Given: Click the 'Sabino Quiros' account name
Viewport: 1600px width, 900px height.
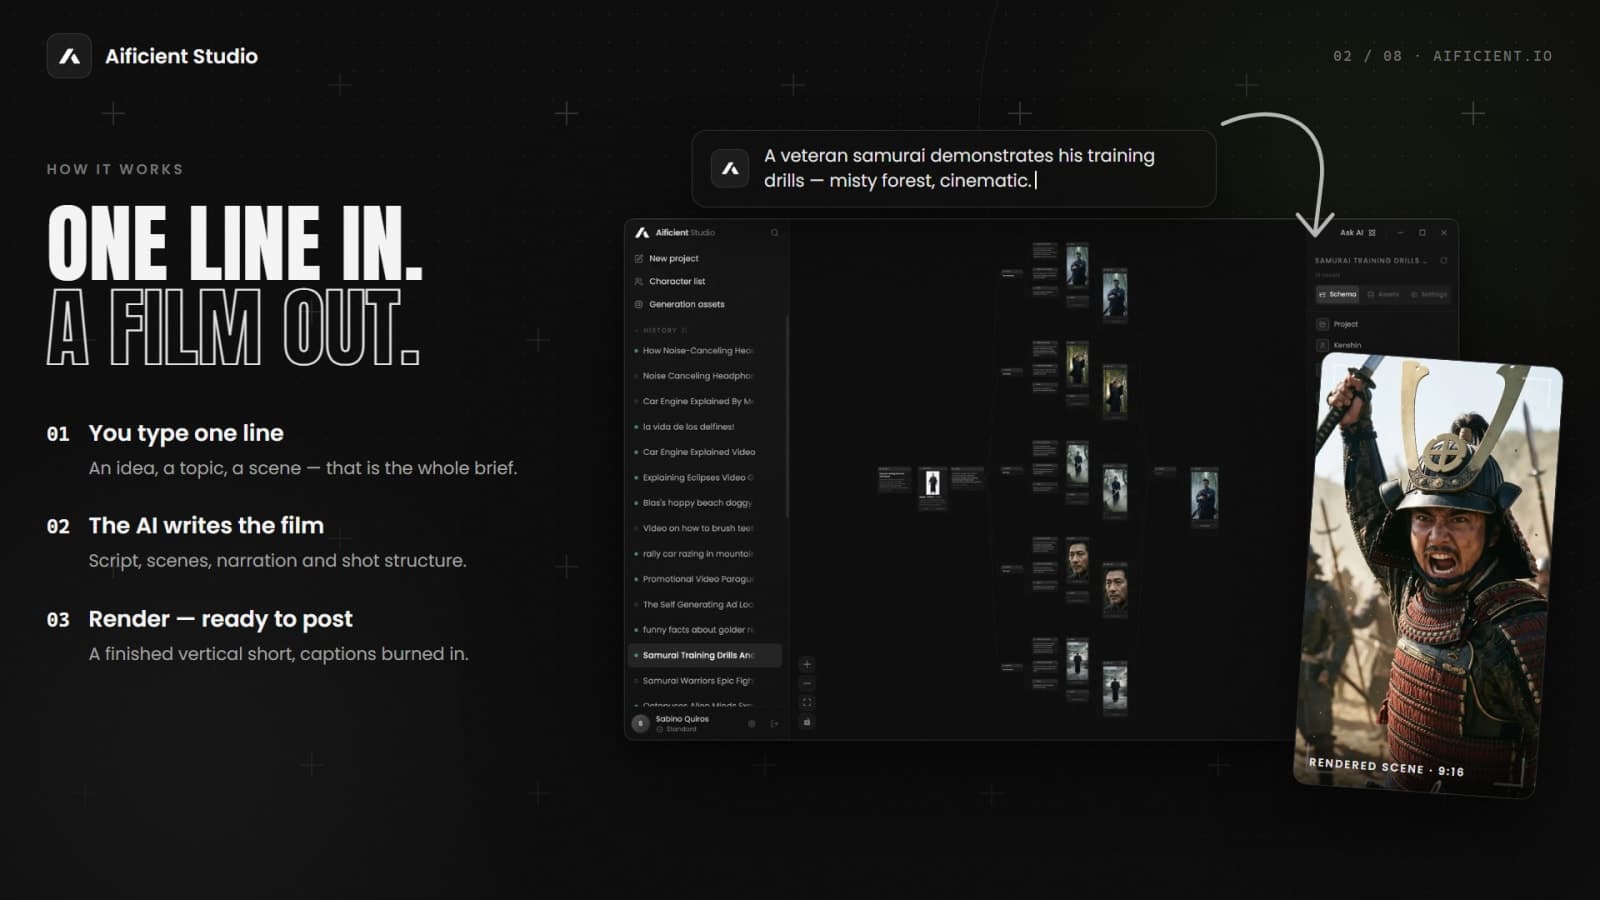Looking at the screenshot, I should [682, 719].
